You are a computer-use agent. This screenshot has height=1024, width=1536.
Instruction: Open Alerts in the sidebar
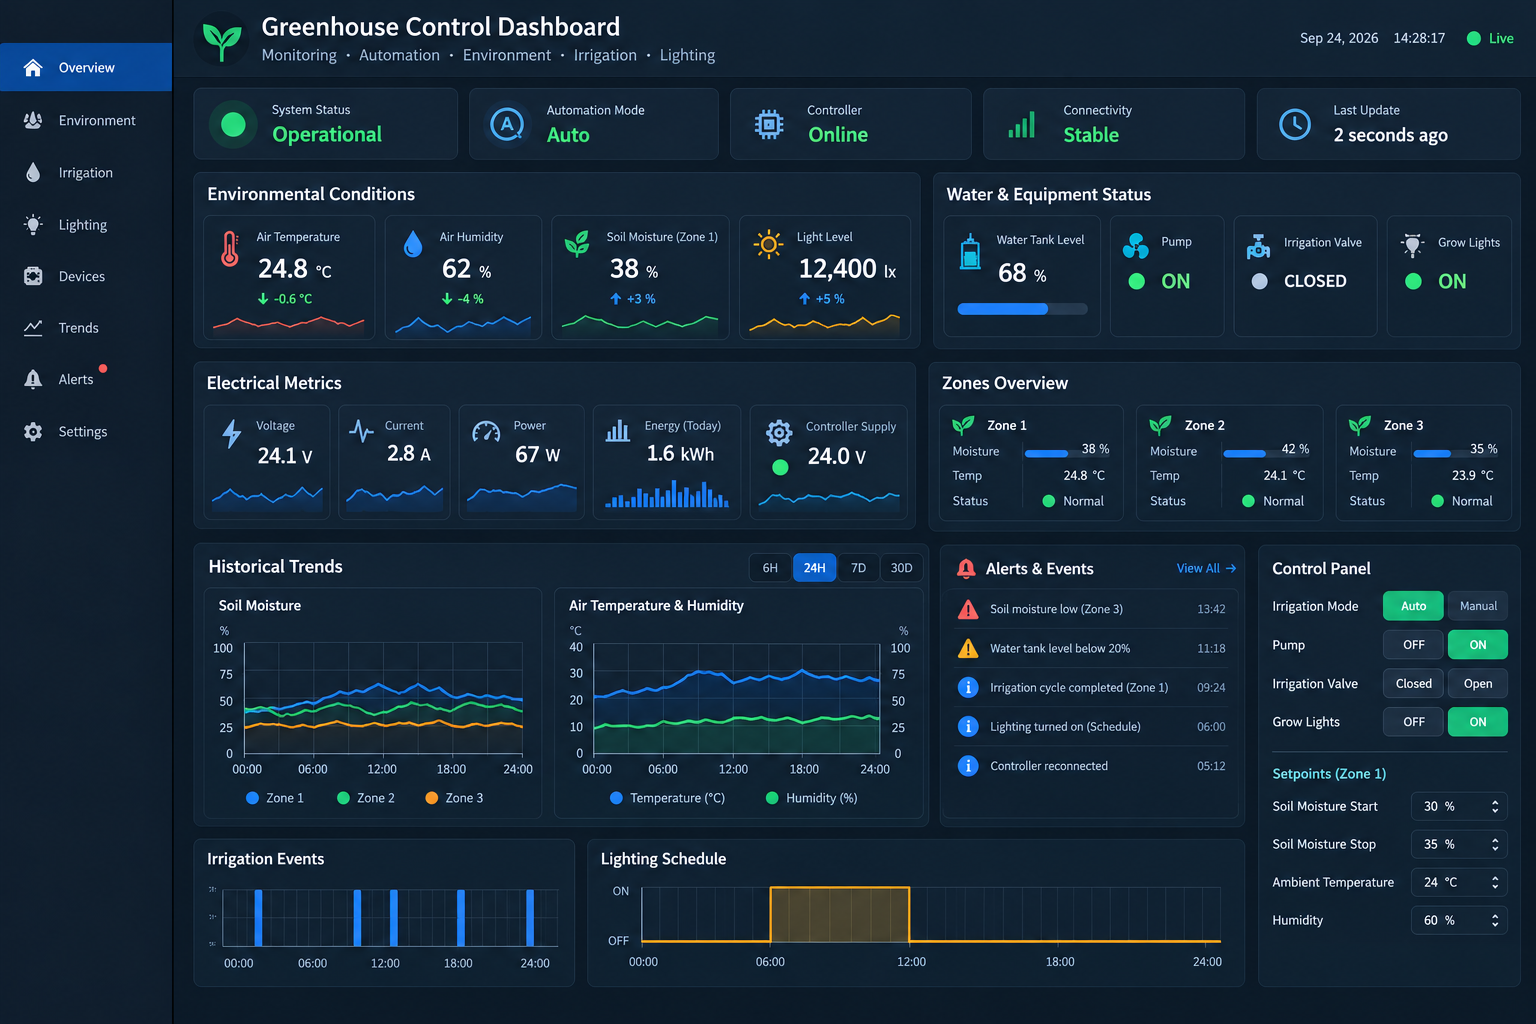click(86, 380)
